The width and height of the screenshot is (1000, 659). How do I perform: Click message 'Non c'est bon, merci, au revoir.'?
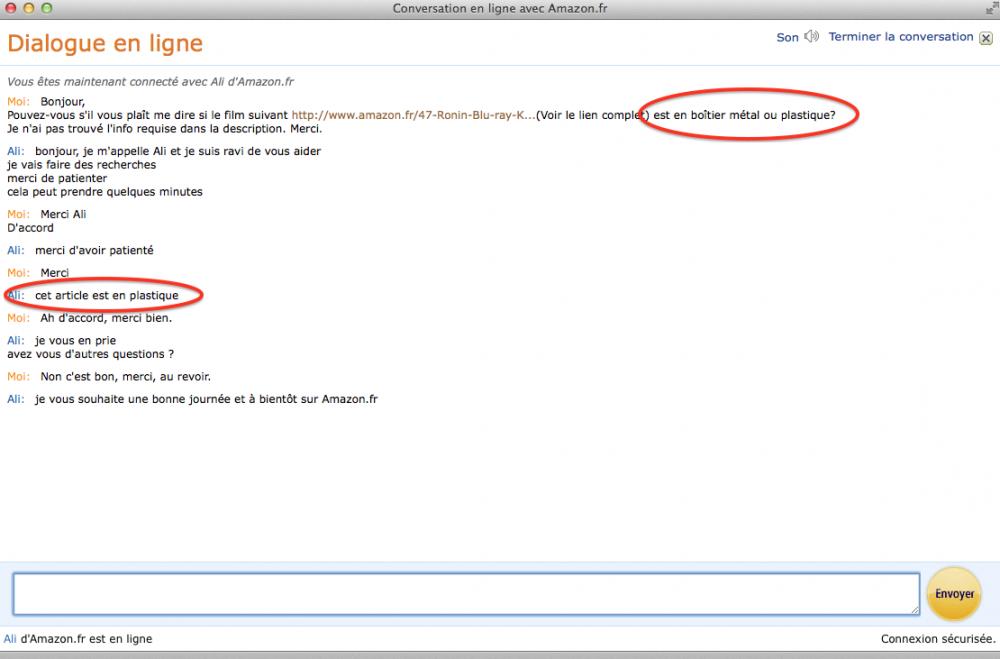tap(126, 376)
